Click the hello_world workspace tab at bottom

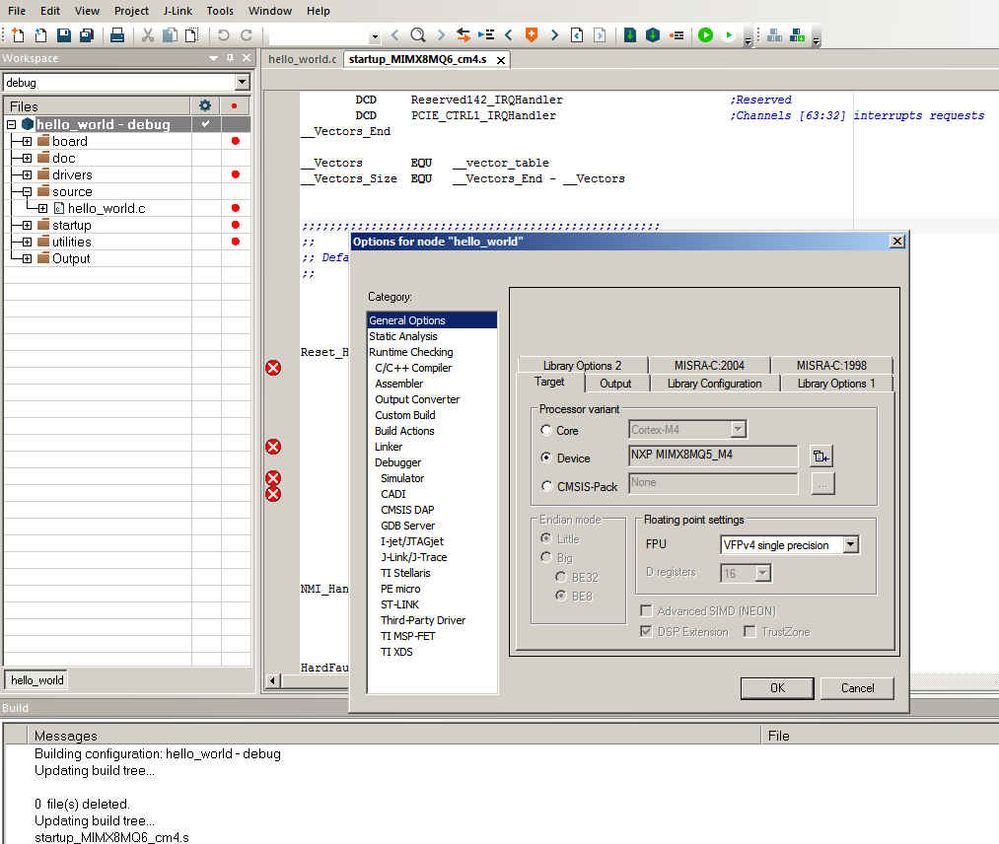pyautogui.click(x=37, y=680)
